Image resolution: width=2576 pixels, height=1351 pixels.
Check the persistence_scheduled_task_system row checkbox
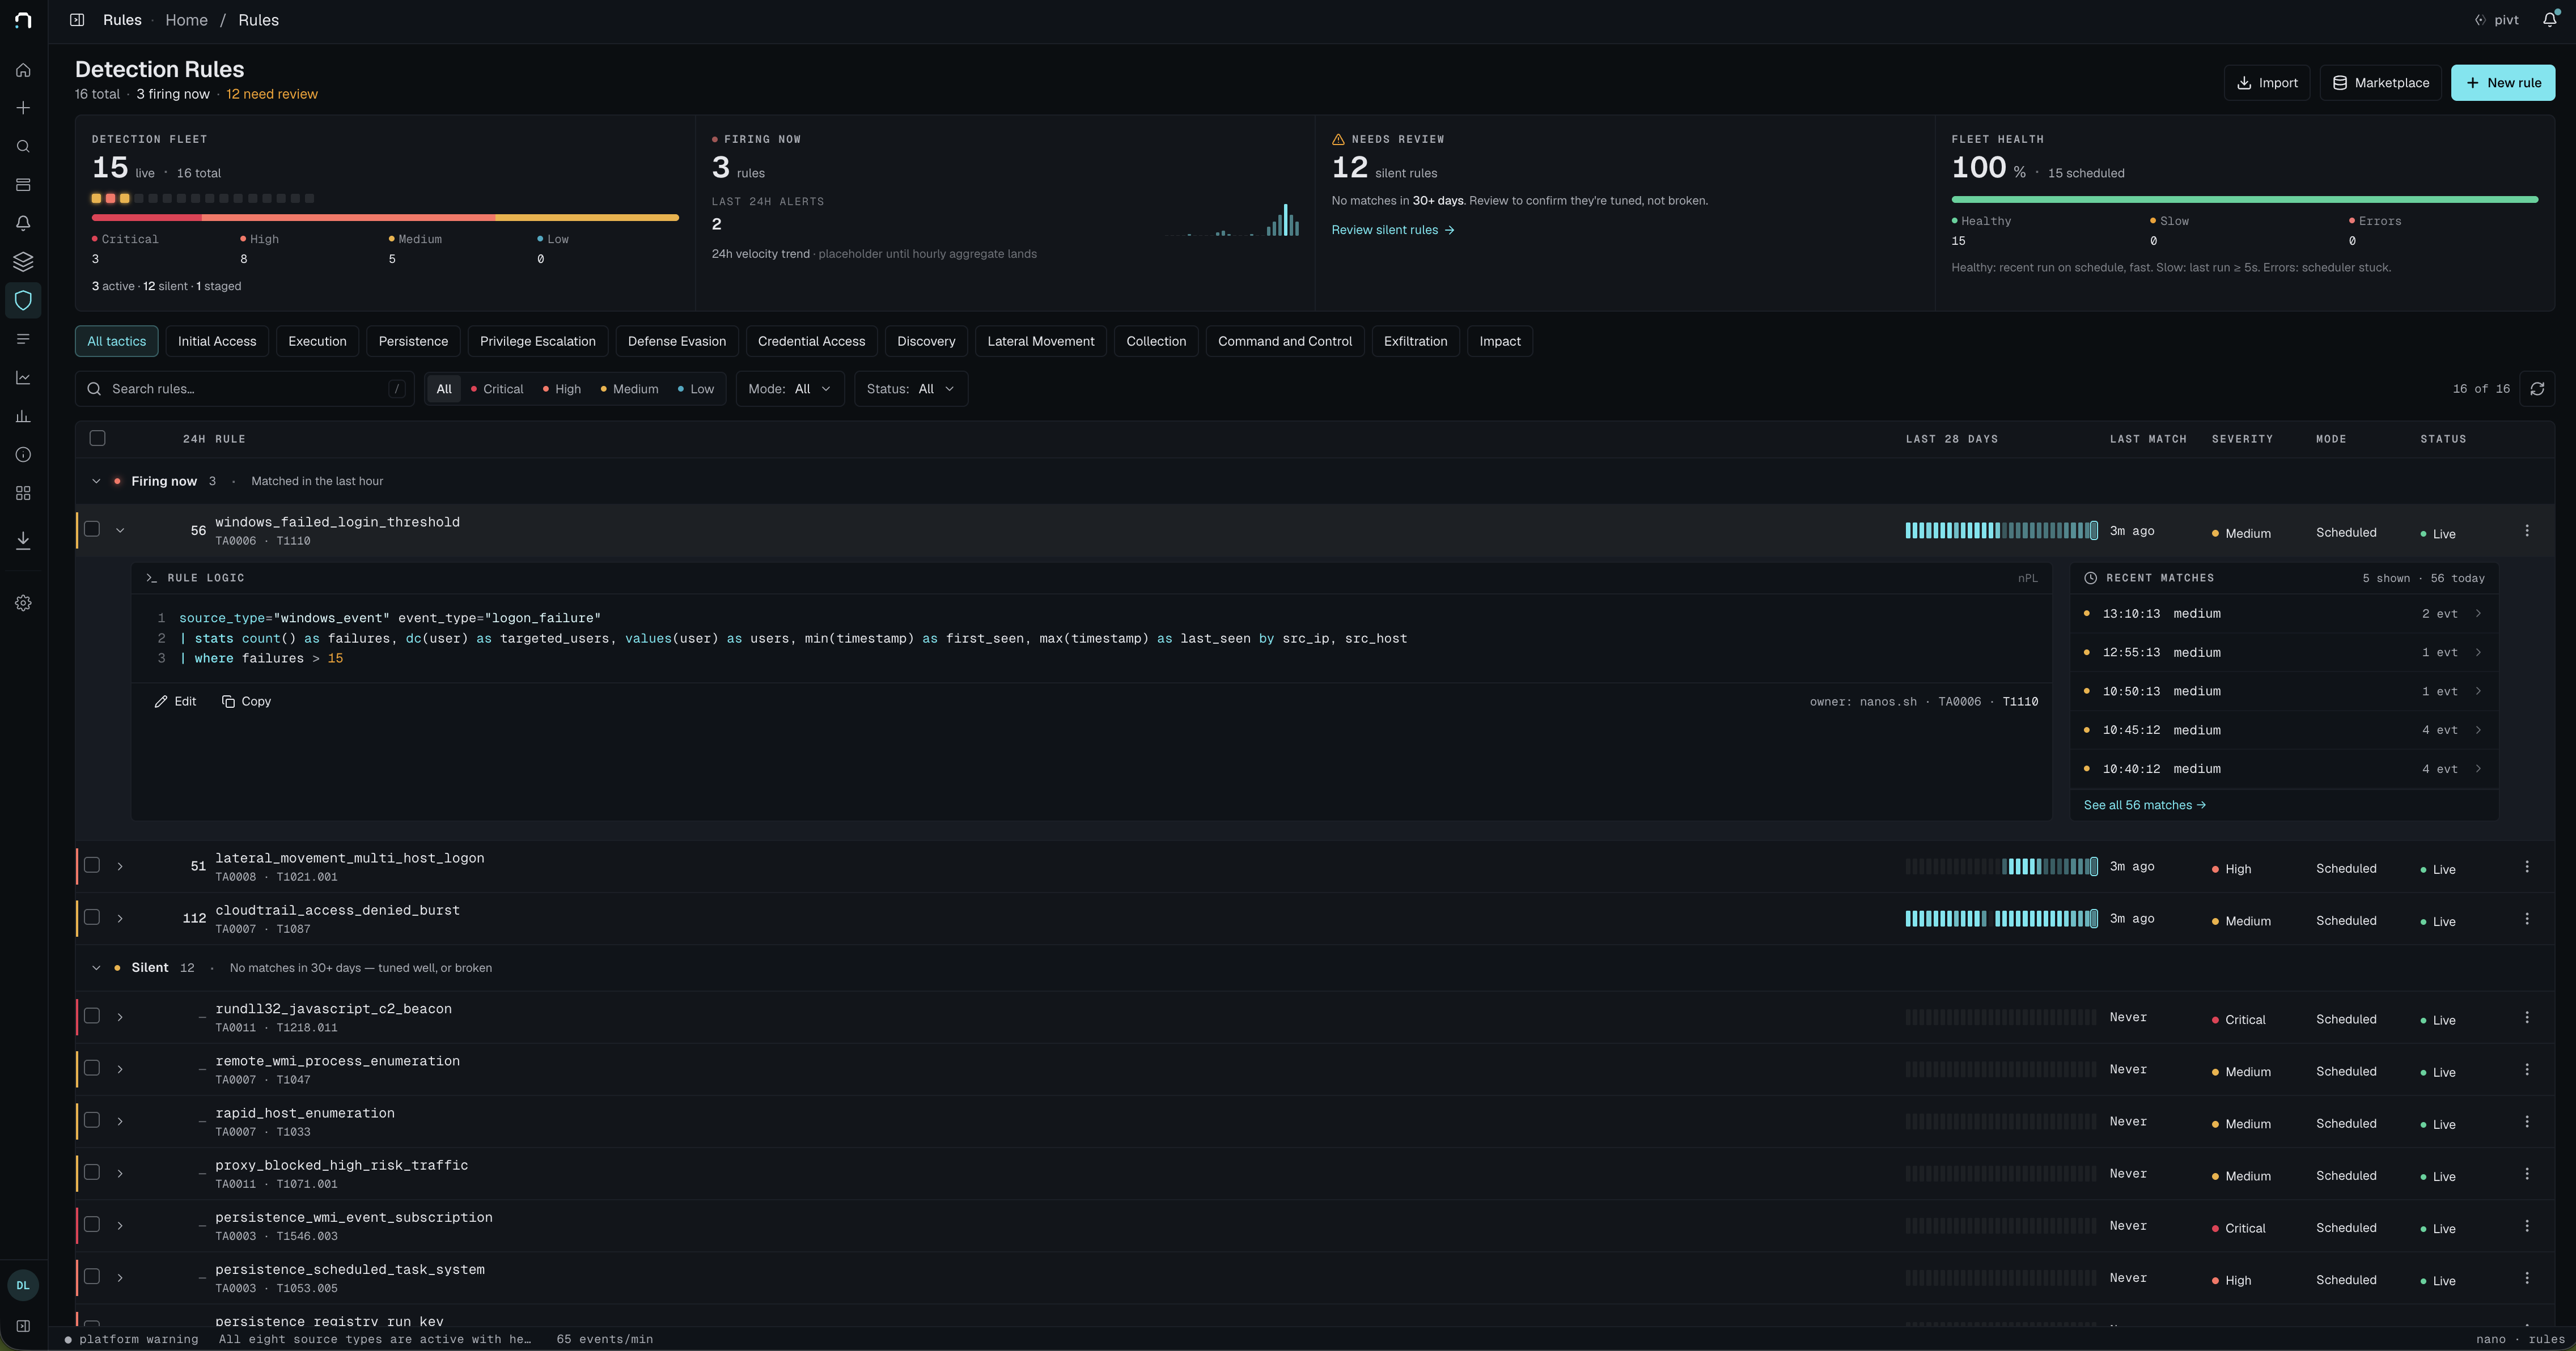pyautogui.click(x=92, y=1276)
